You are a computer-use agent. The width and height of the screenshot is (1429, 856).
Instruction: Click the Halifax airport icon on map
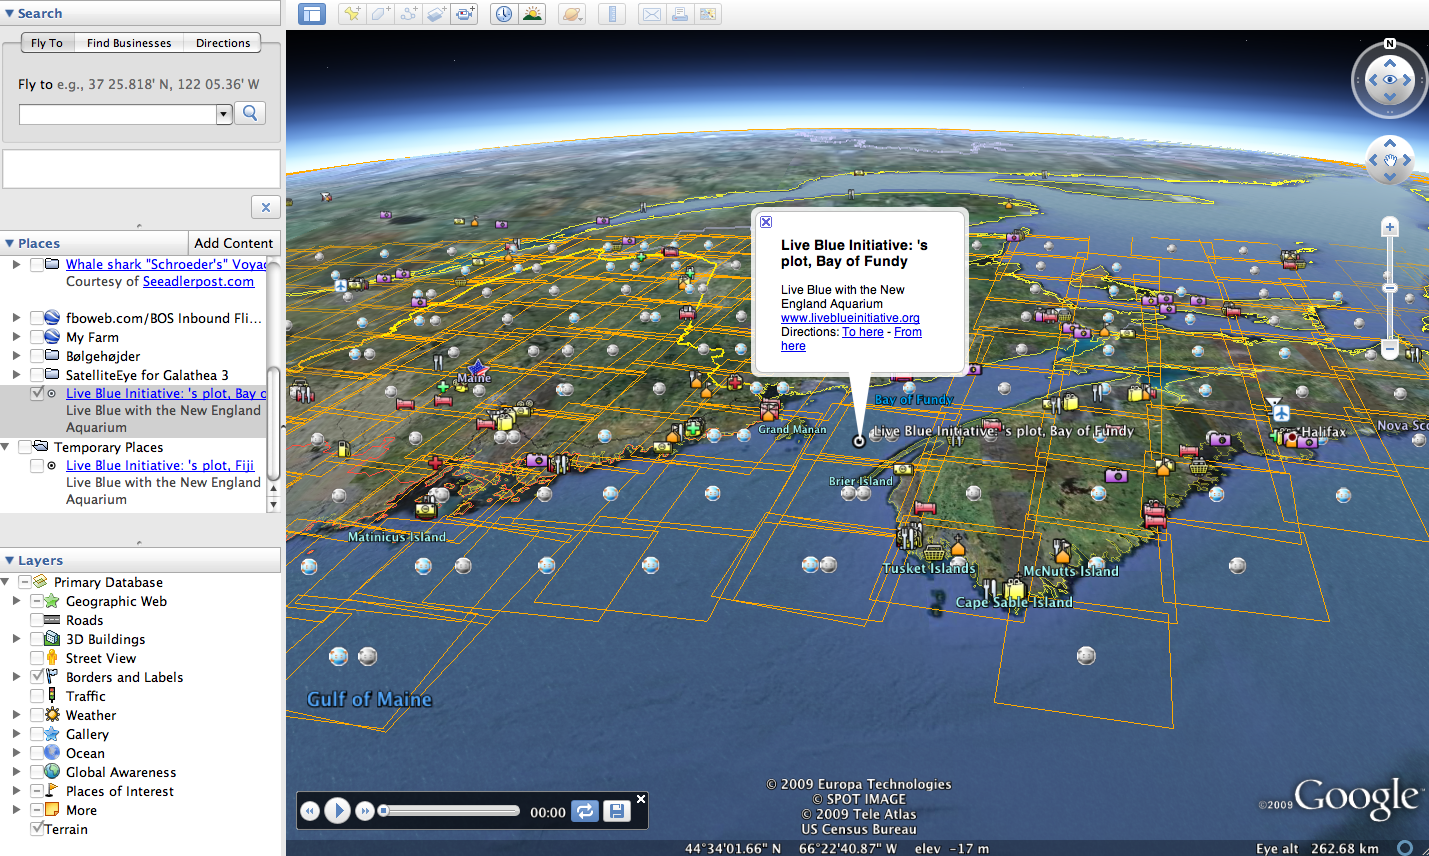tap(1280, 412)
